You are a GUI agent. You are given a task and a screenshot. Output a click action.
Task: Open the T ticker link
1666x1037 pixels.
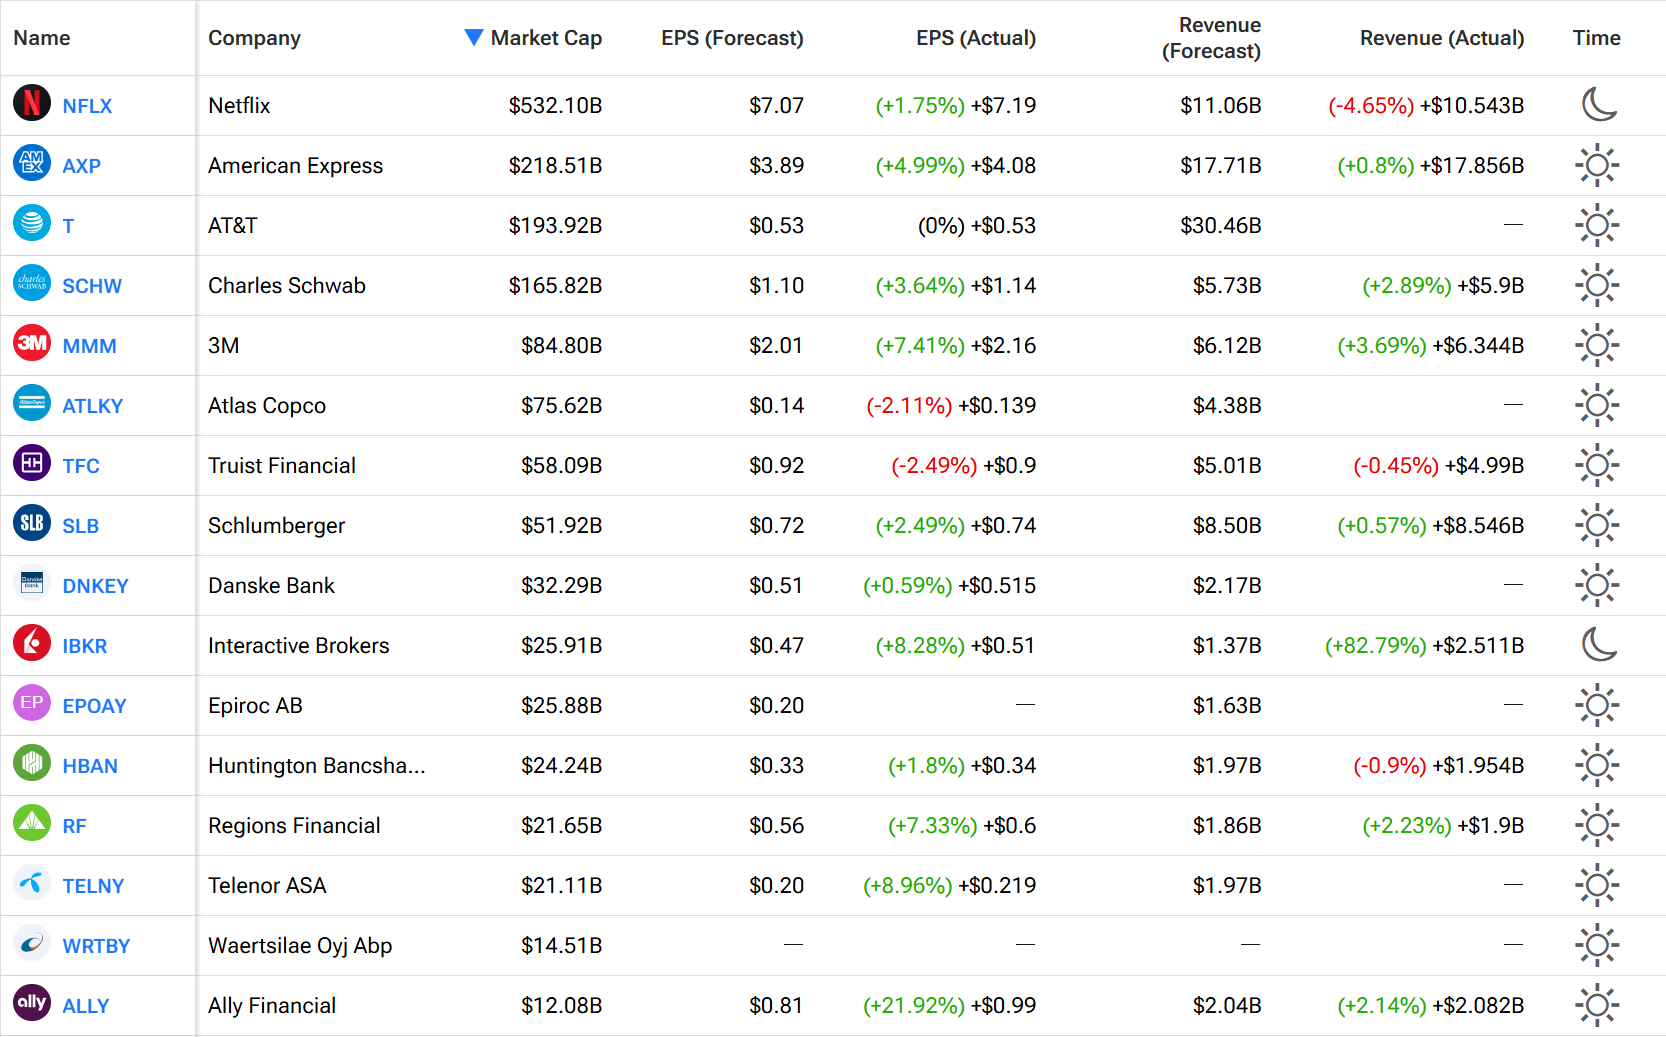[68, 226]
